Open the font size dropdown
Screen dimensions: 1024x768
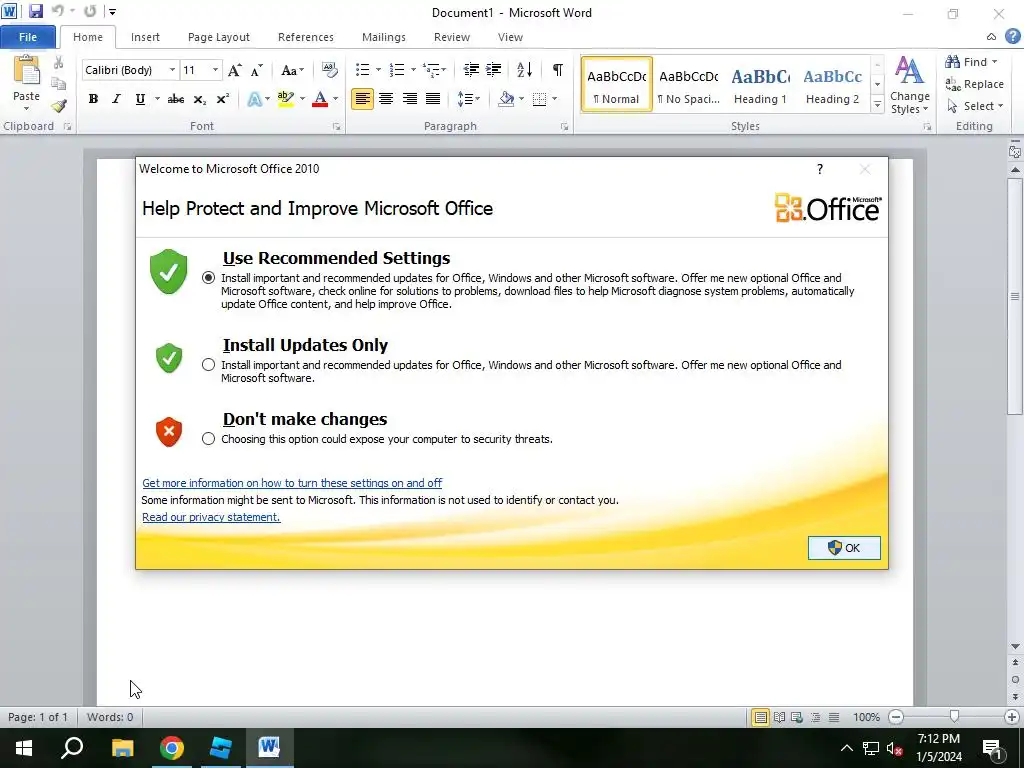(215, 70)
